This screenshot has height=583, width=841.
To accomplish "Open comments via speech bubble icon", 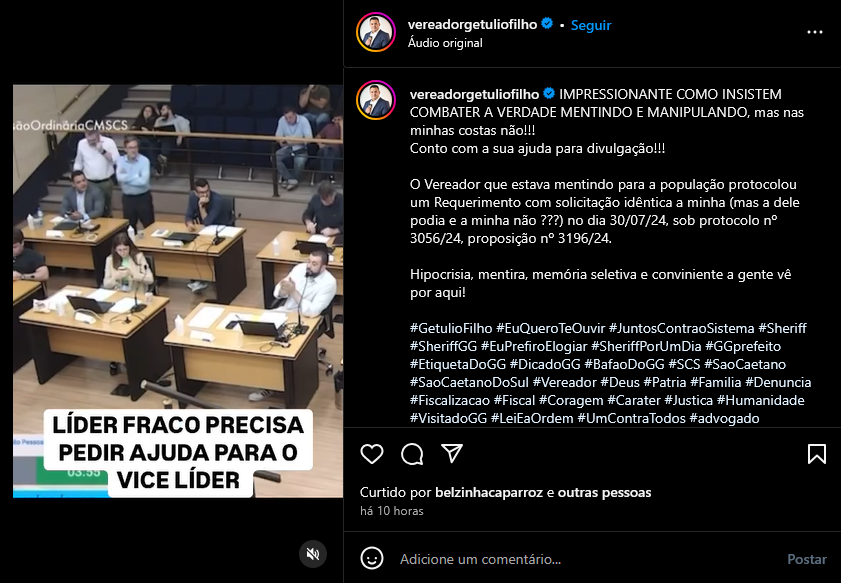I will [412, 454].
